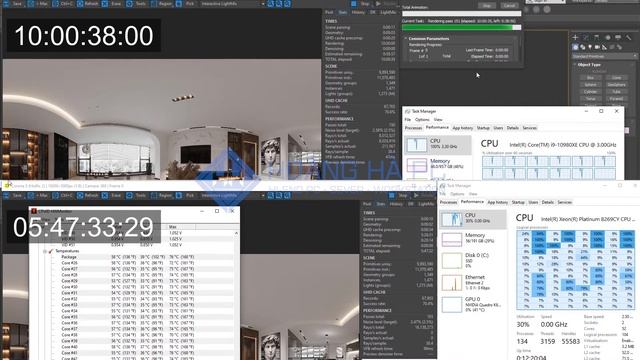This screenshot has width=640, height=360.
Task: Click the Total Animation progress bar
Action: click(462, 13)
